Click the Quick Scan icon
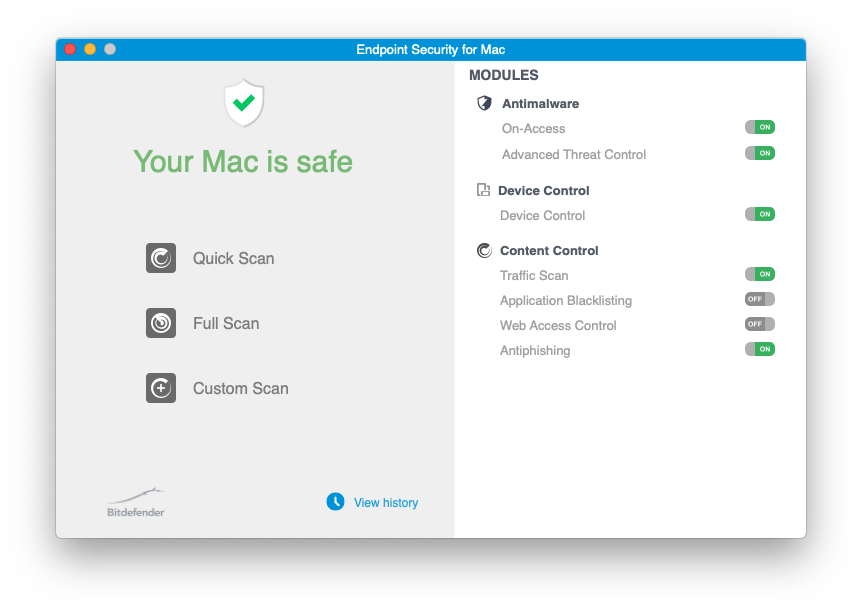Screen dimensions: 862x612 coord(161,258)
